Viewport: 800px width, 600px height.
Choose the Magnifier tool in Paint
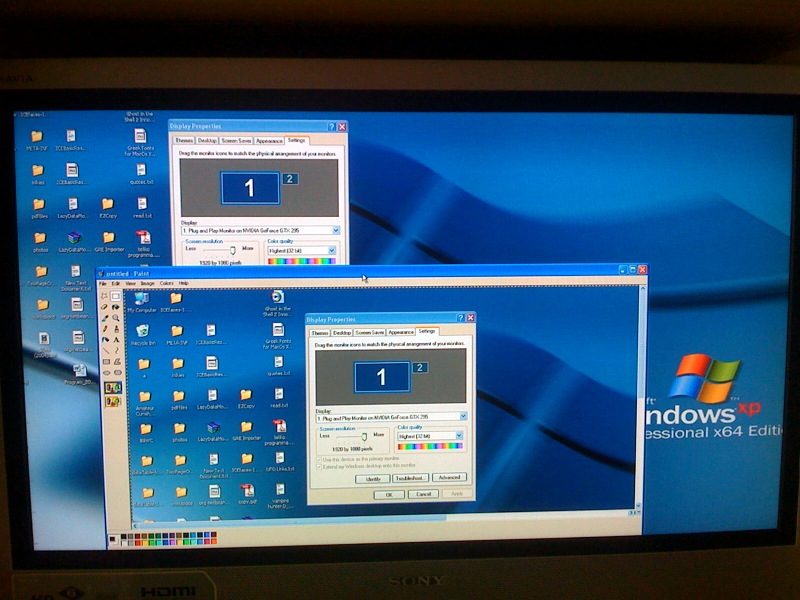click(x=116, y=318)
